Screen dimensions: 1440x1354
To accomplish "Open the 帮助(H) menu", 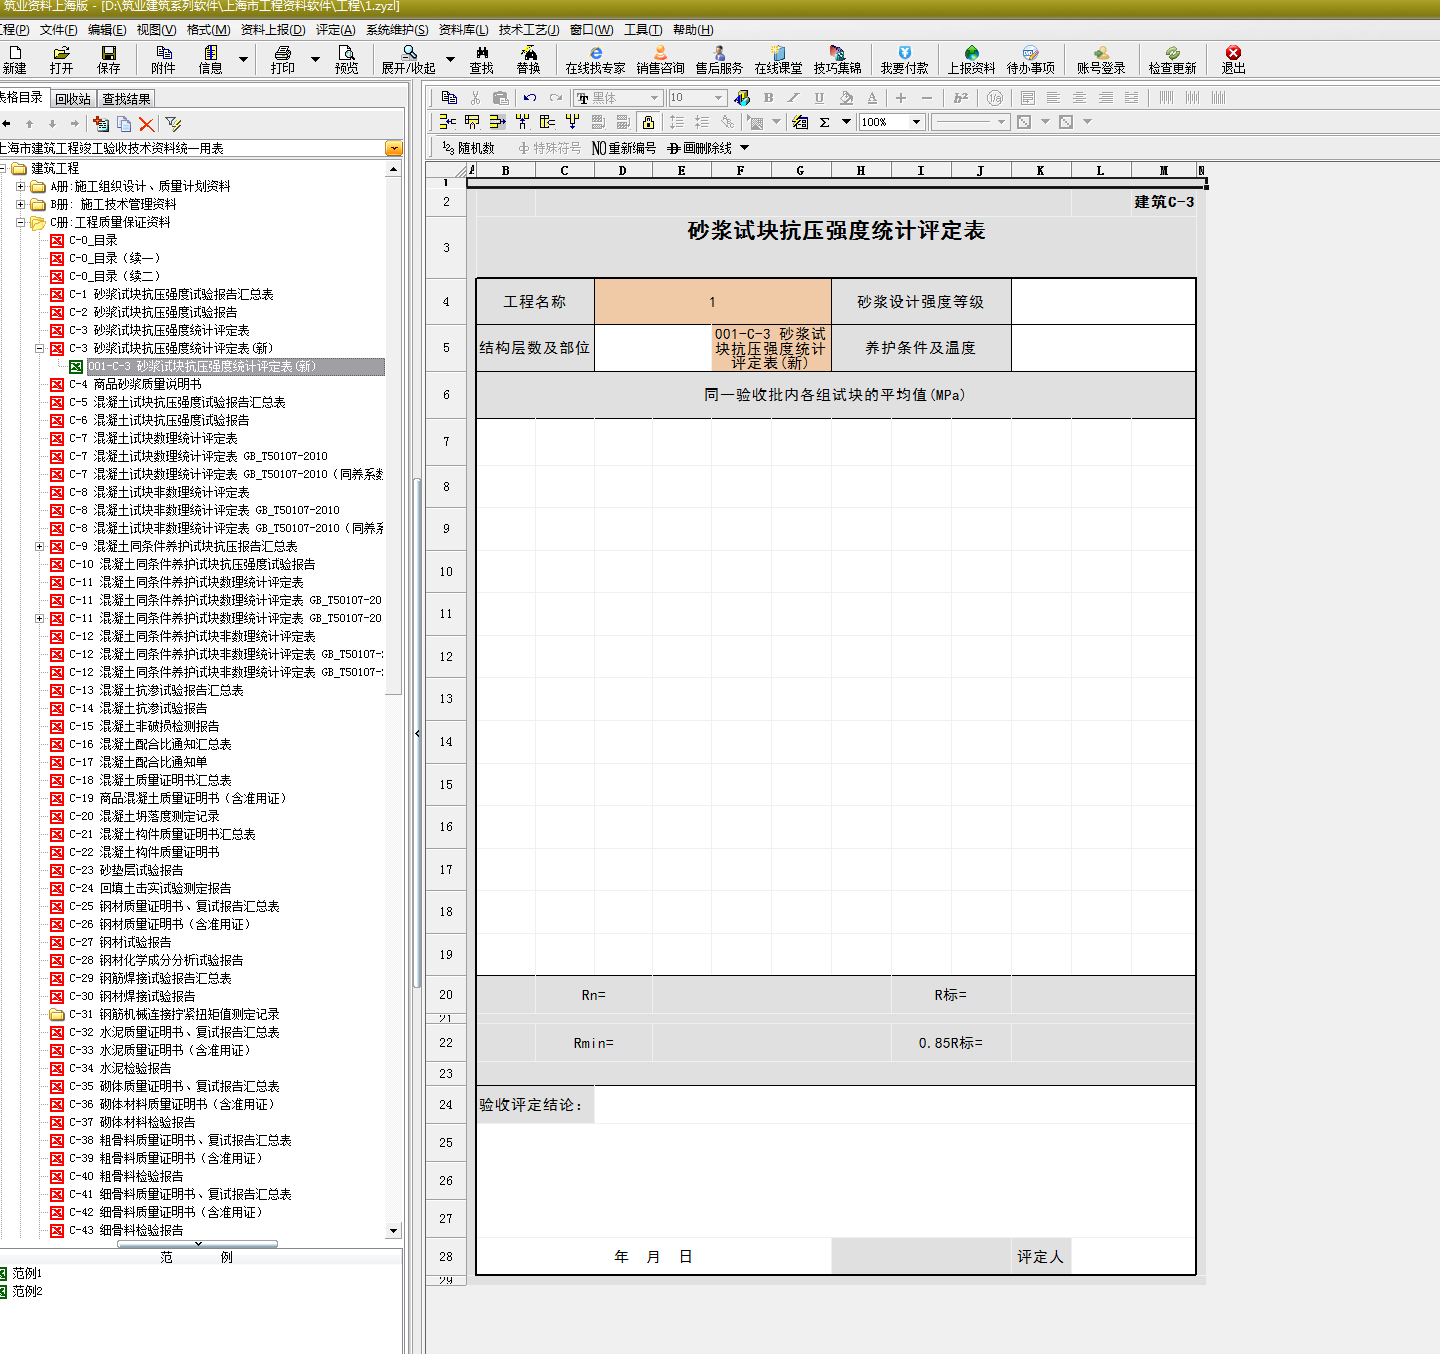I will click(x=693, y=29).
